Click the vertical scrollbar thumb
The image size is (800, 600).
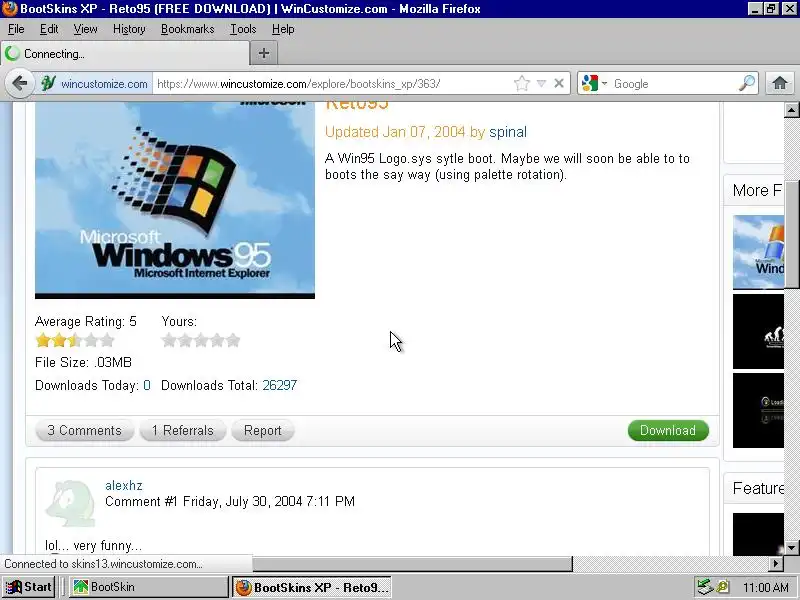tap(792, 235)
